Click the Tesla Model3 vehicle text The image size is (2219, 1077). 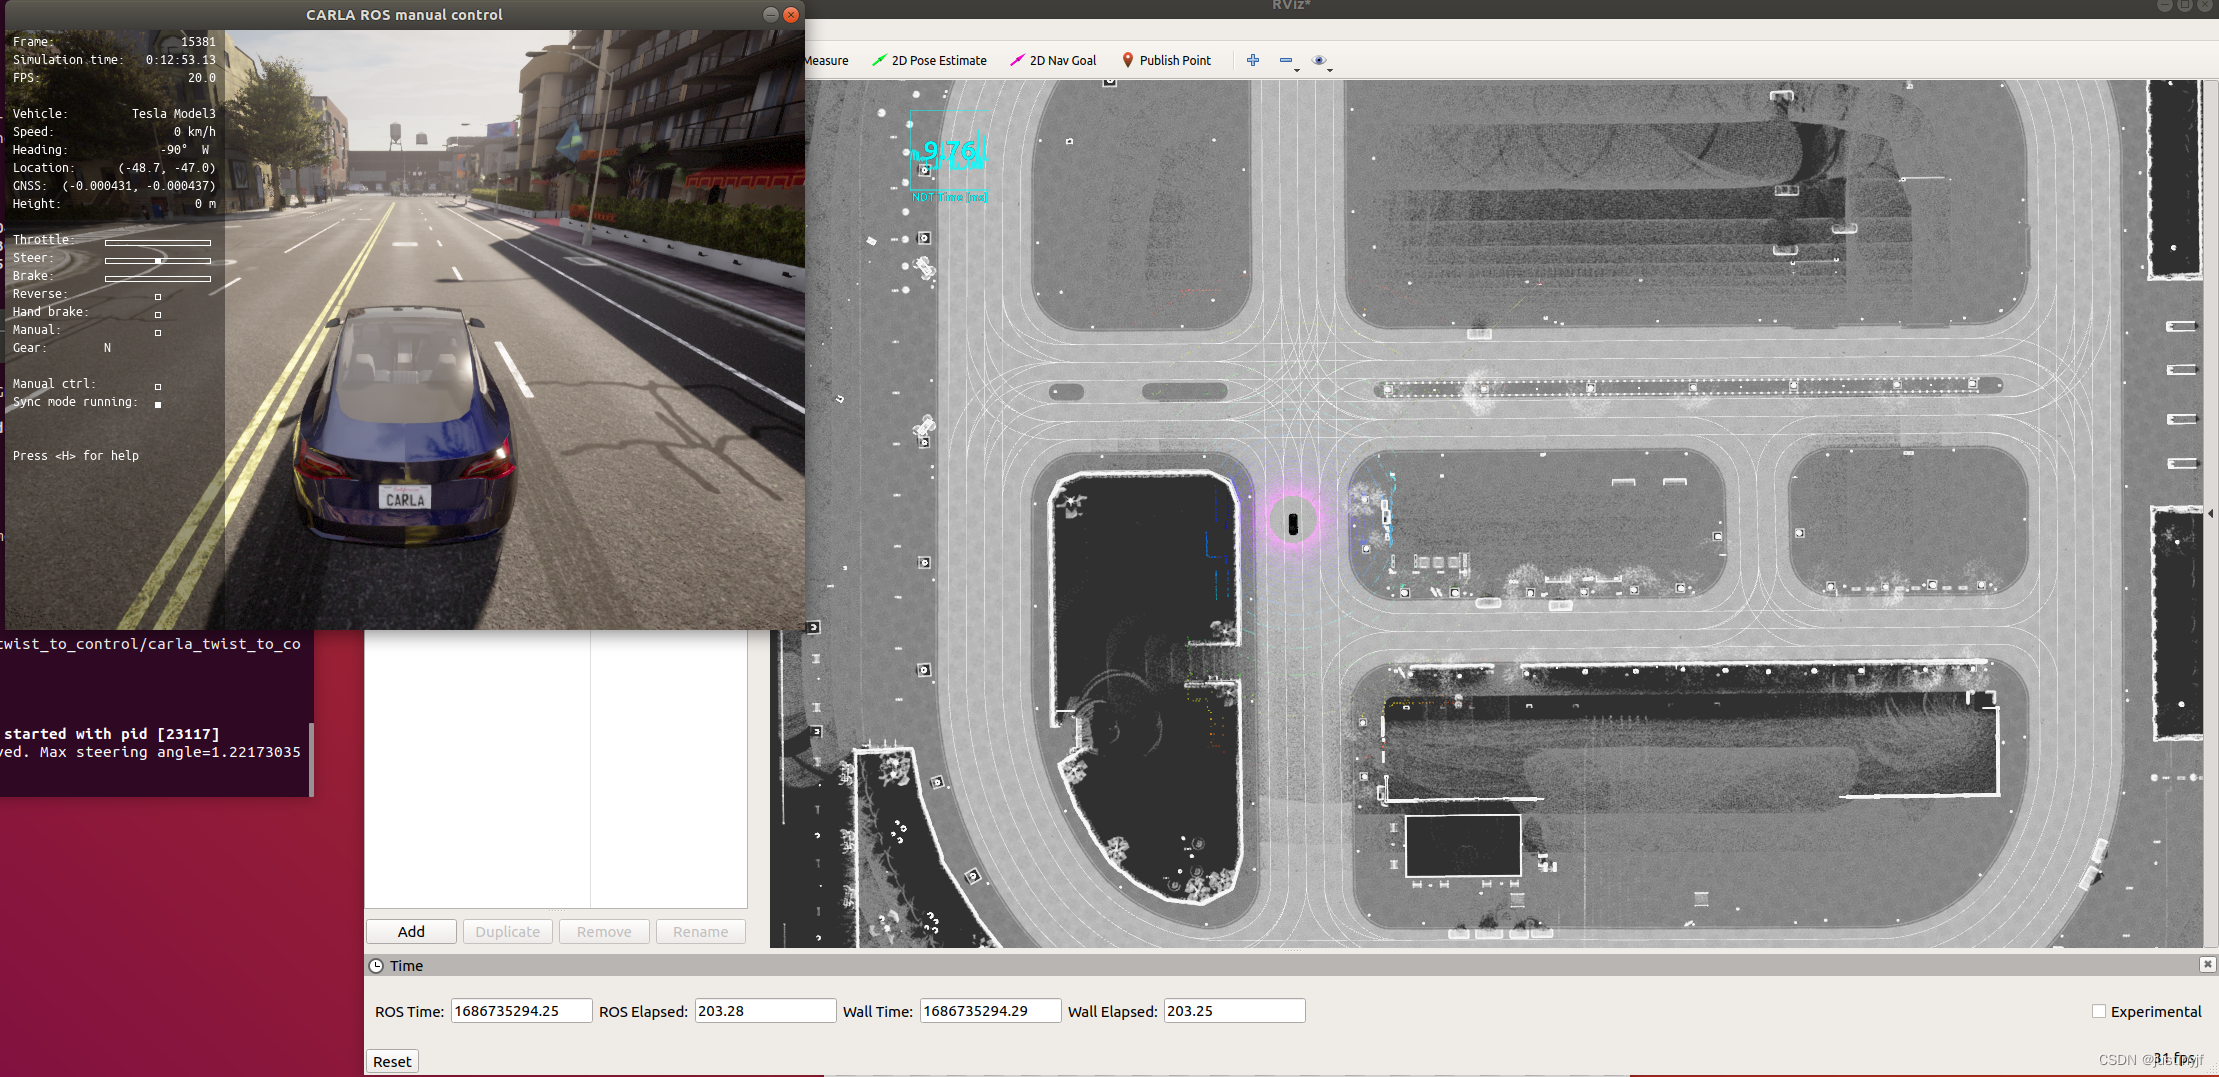pyautogui.click(x=174, y=114)
